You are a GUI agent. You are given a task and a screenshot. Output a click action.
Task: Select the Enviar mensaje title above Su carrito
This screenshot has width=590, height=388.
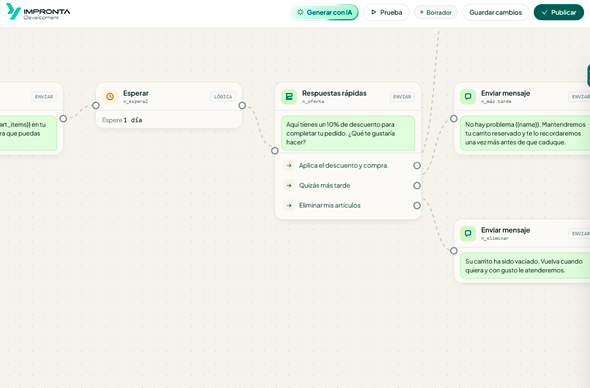tap(505, 230)
